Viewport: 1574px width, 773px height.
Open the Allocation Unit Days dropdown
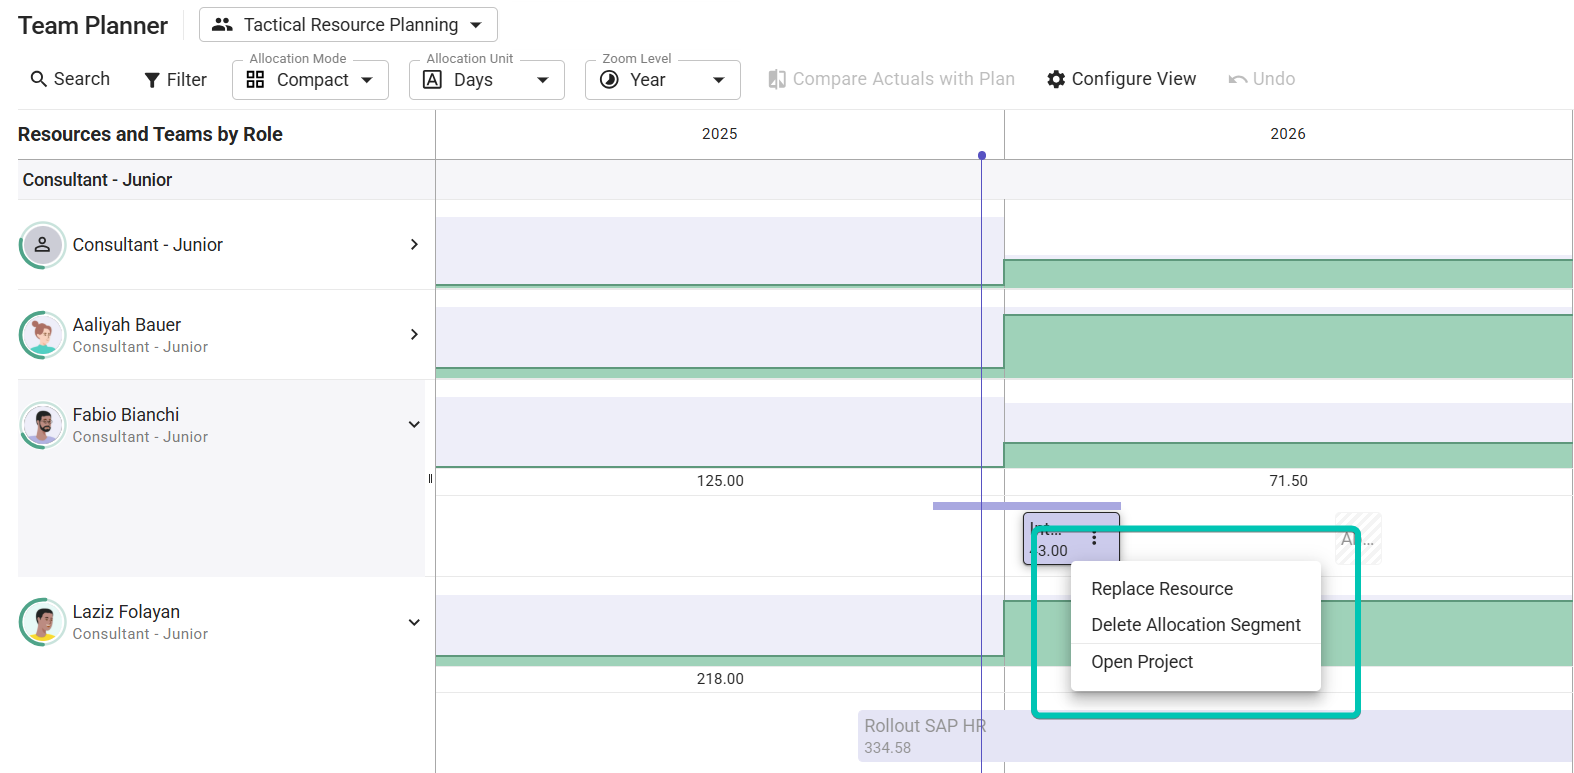(x=487, y=80)
